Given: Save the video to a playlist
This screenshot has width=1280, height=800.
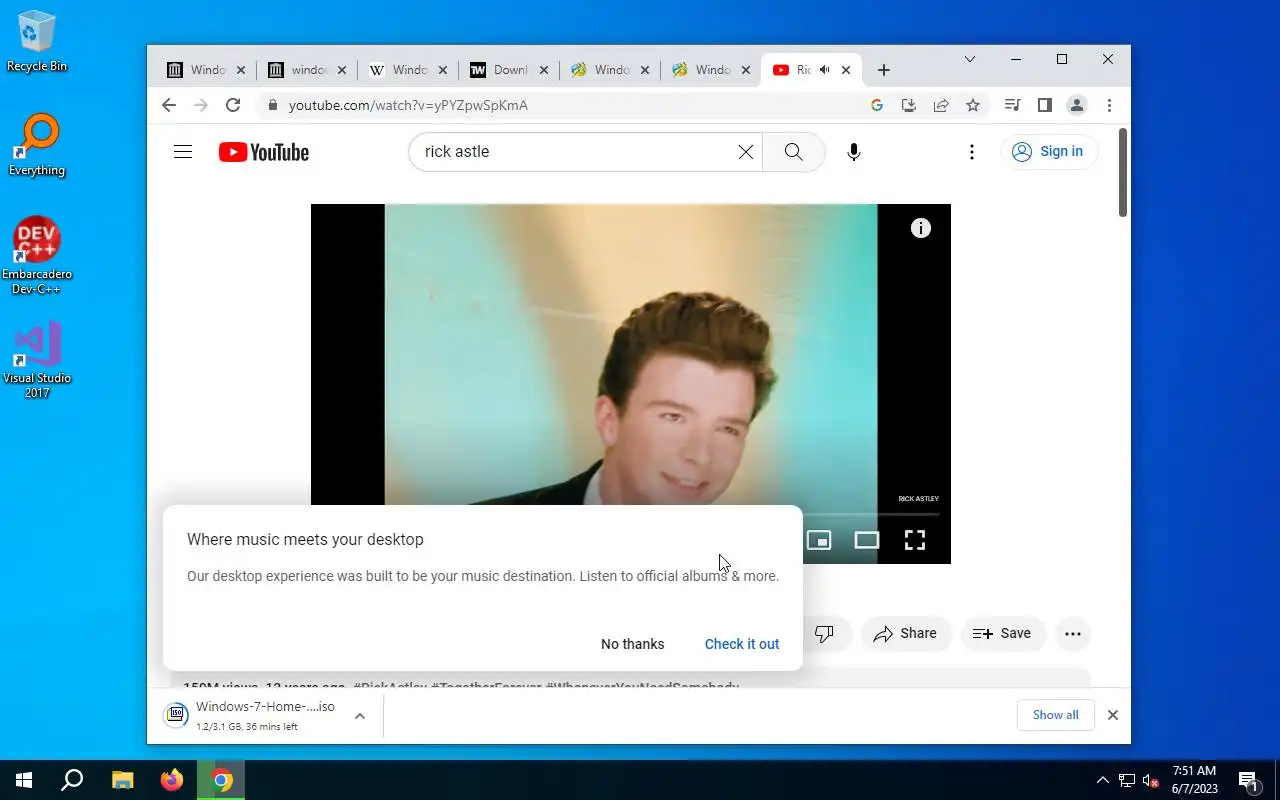Looking at the screenshot, I should click(1002, 633).
